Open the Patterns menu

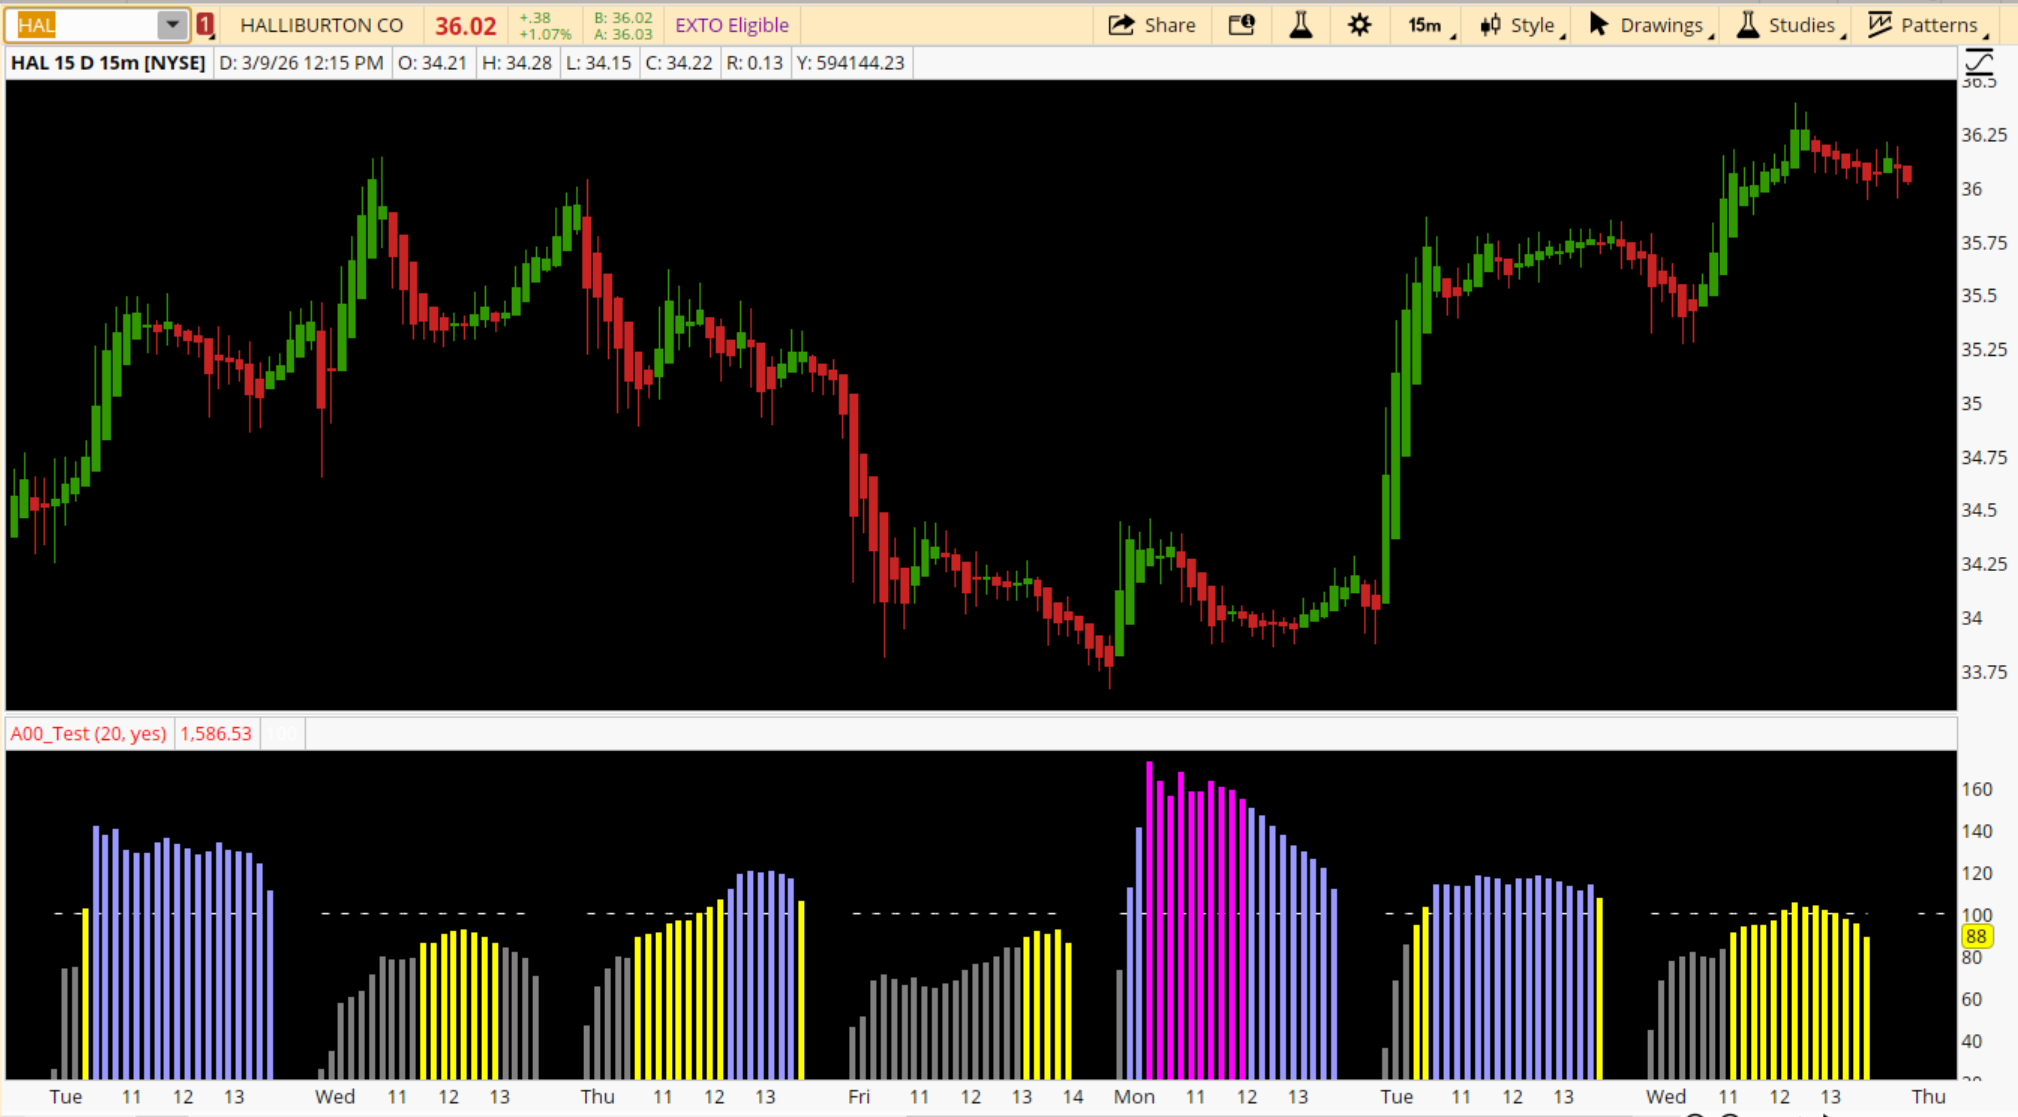(x=1938, y=25)
